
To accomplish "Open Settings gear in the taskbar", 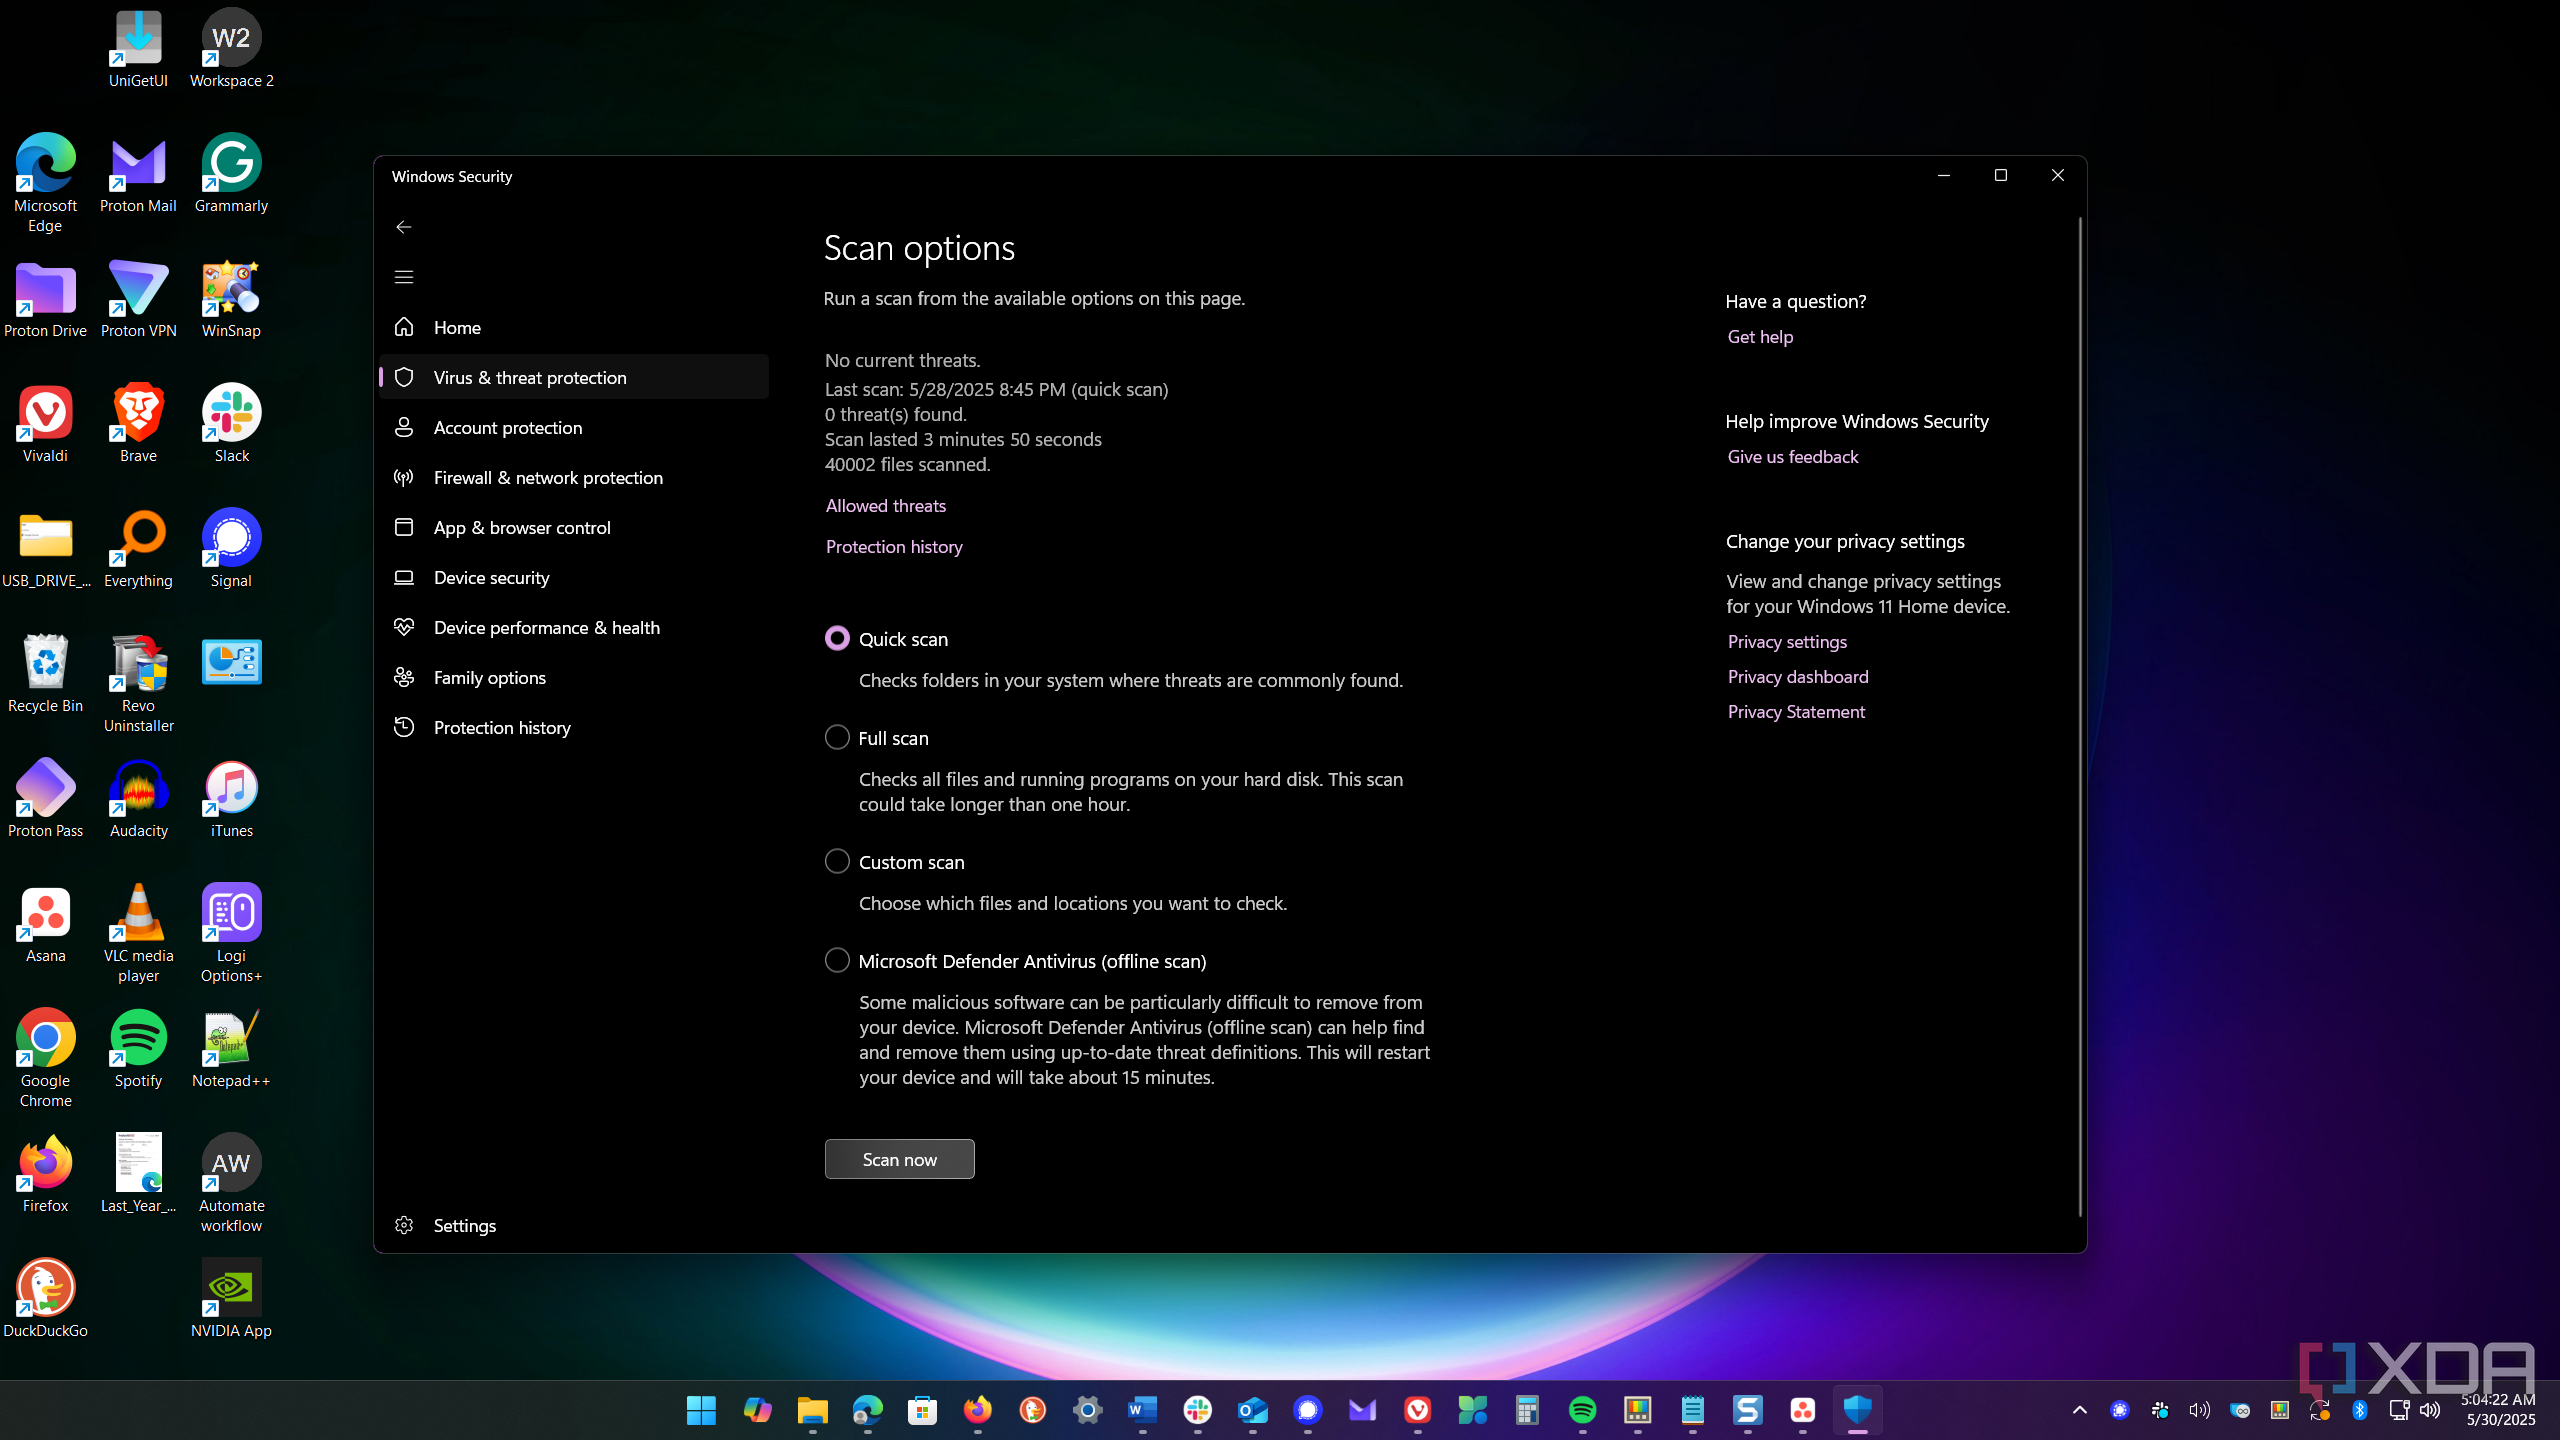I will tap(1087, 1410).
